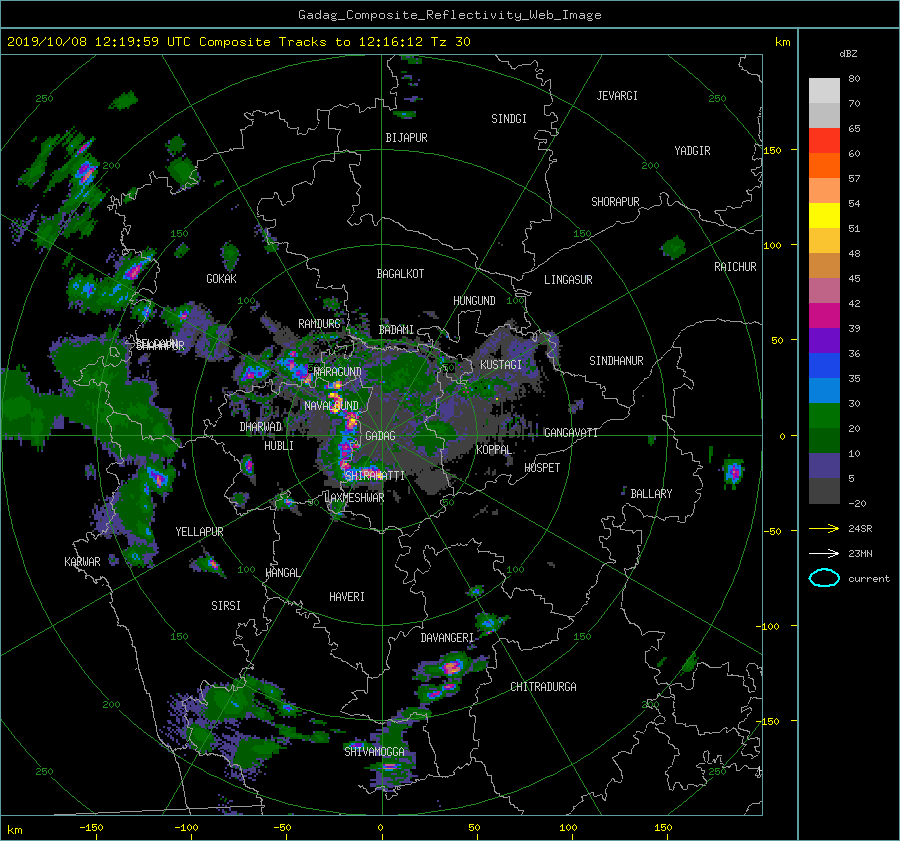Click the YELLAPUR city label
The width and height of the screenshot is (900, 841).
[x=199, y=532]
